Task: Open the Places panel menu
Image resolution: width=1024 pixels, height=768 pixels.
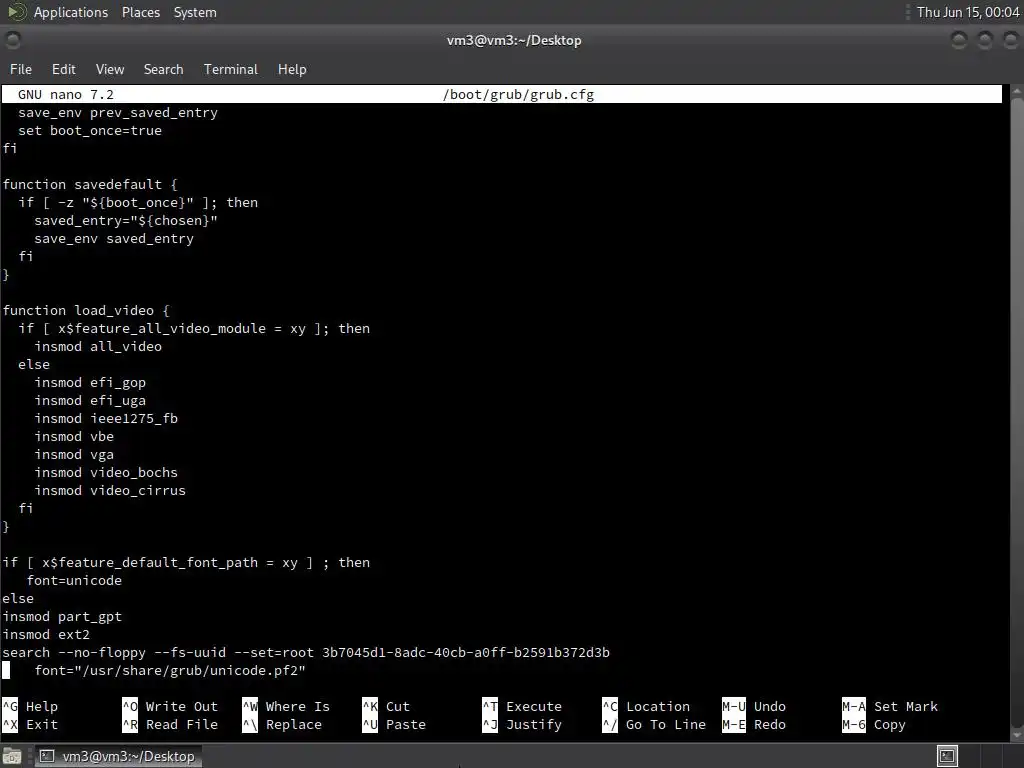Action: tap(140, 12)
